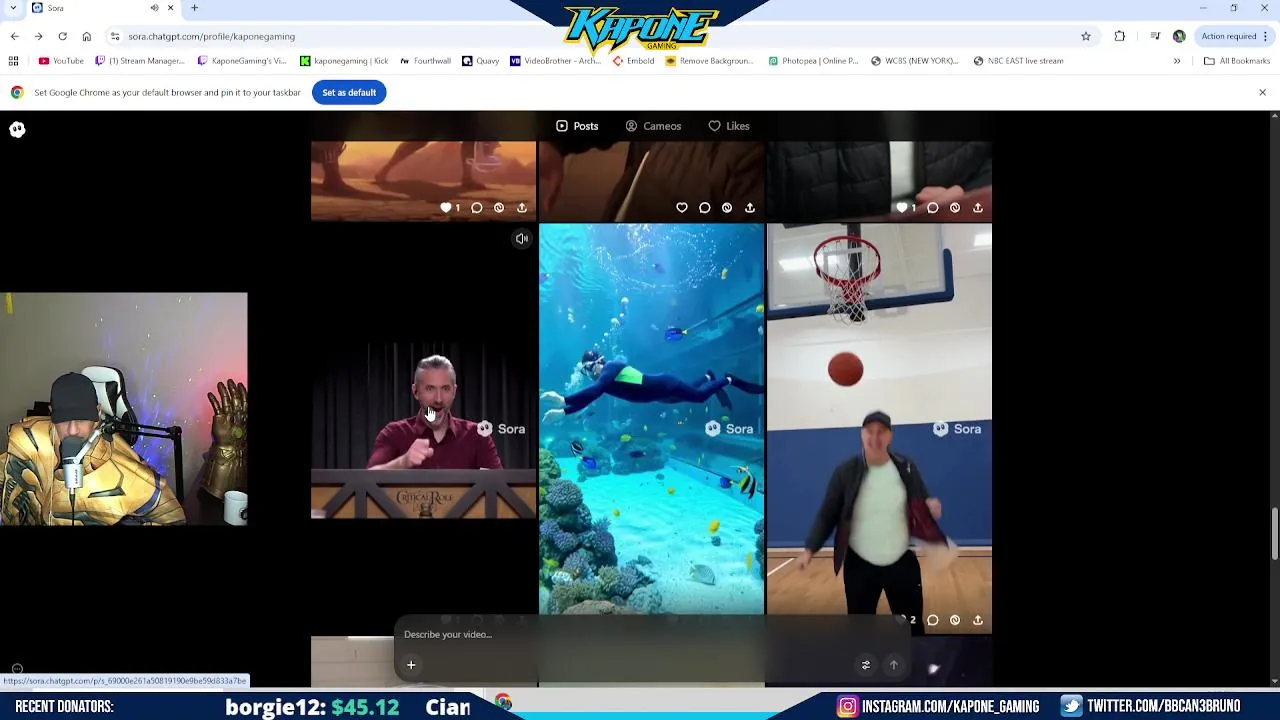Share the basketball video
The width and height of the screenshot is (1280, 720).
[x=978, y=620]
